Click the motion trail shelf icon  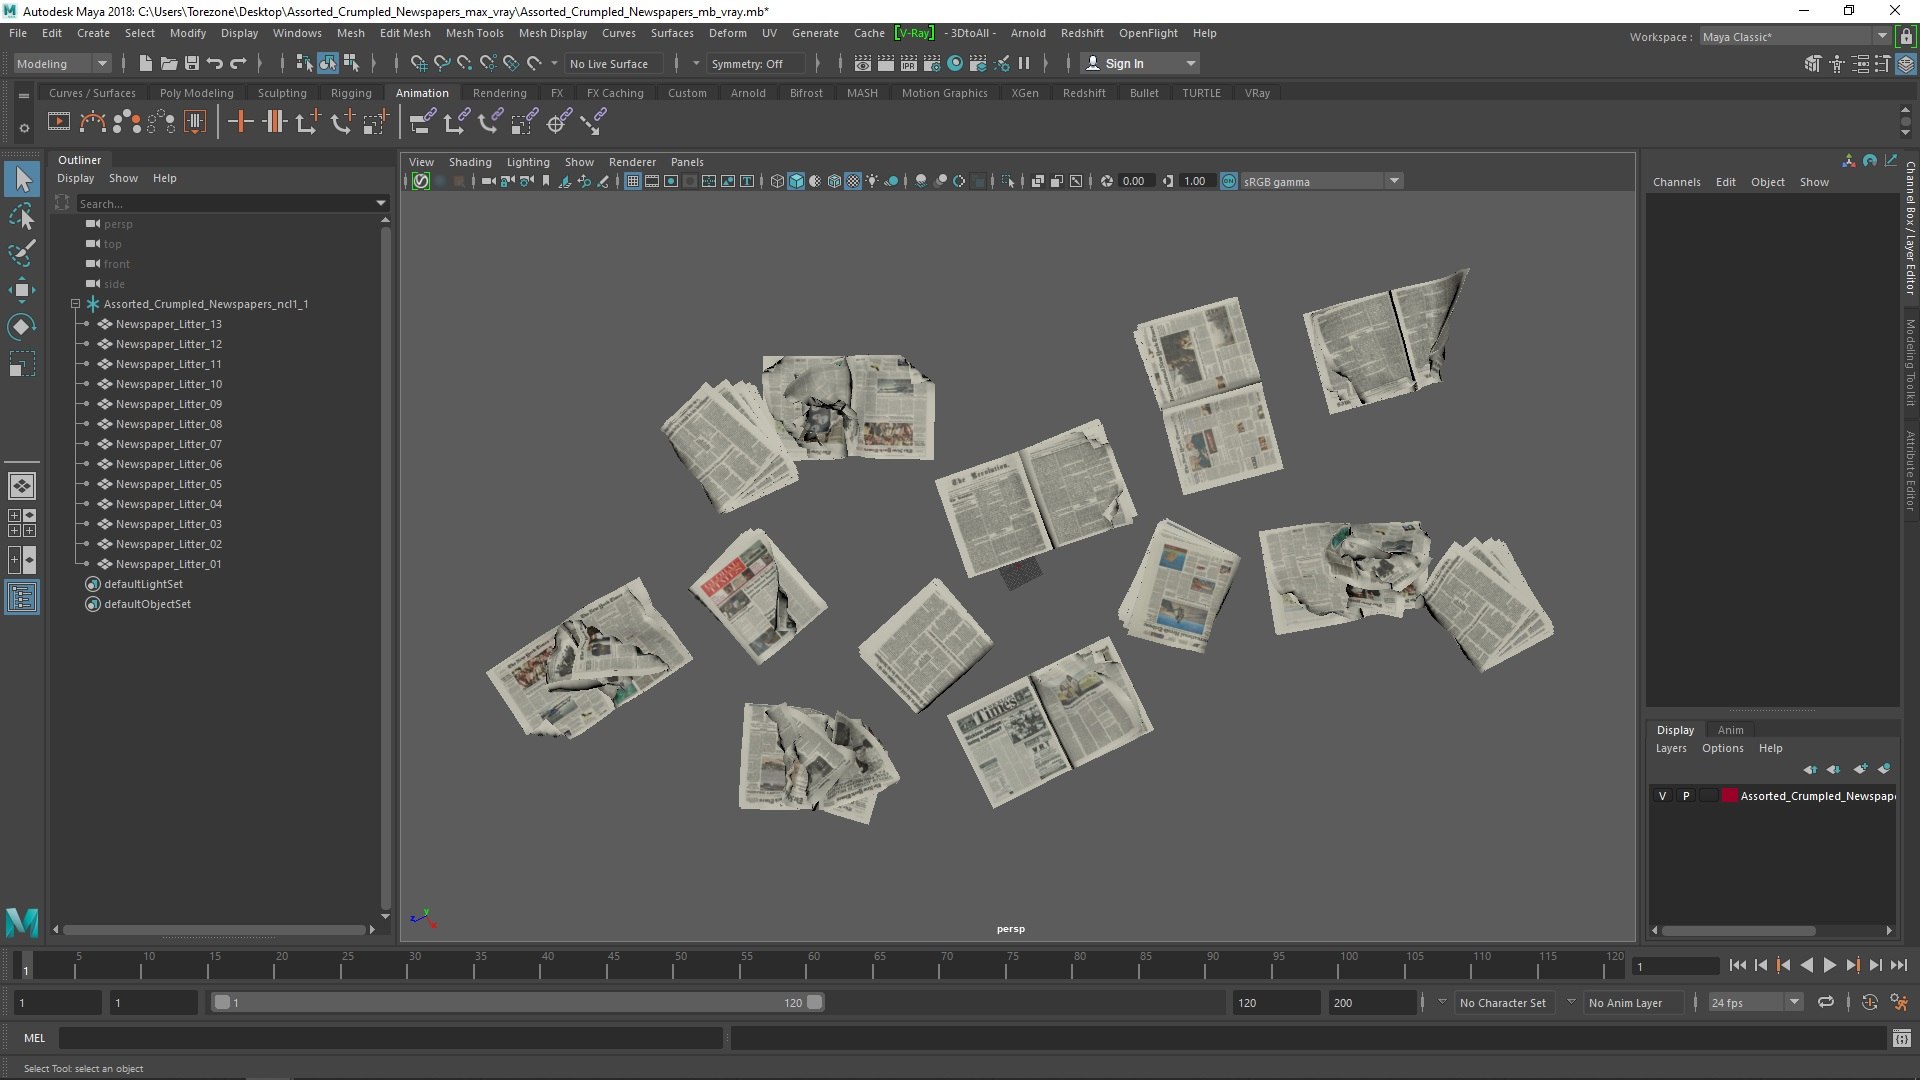tap(93, 122)
